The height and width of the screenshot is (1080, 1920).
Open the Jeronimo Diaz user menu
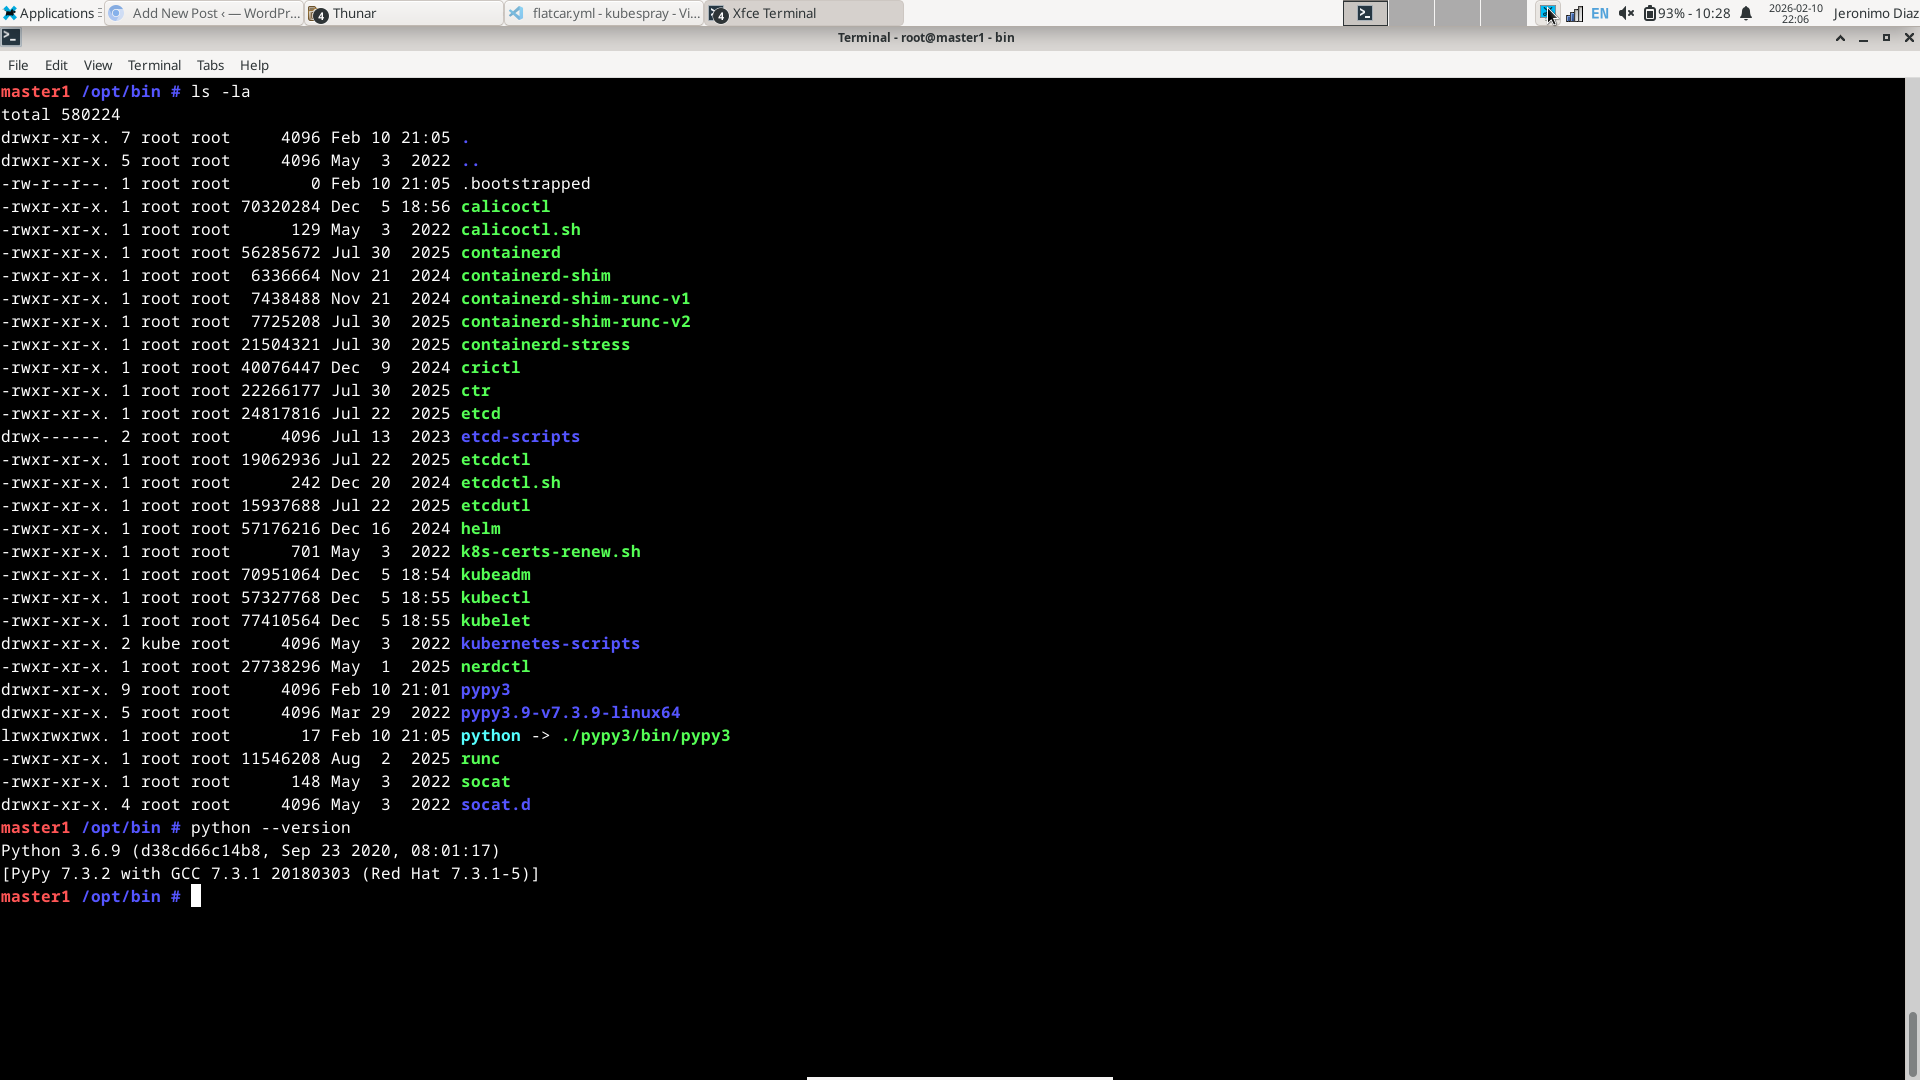tap(1875, 13)
